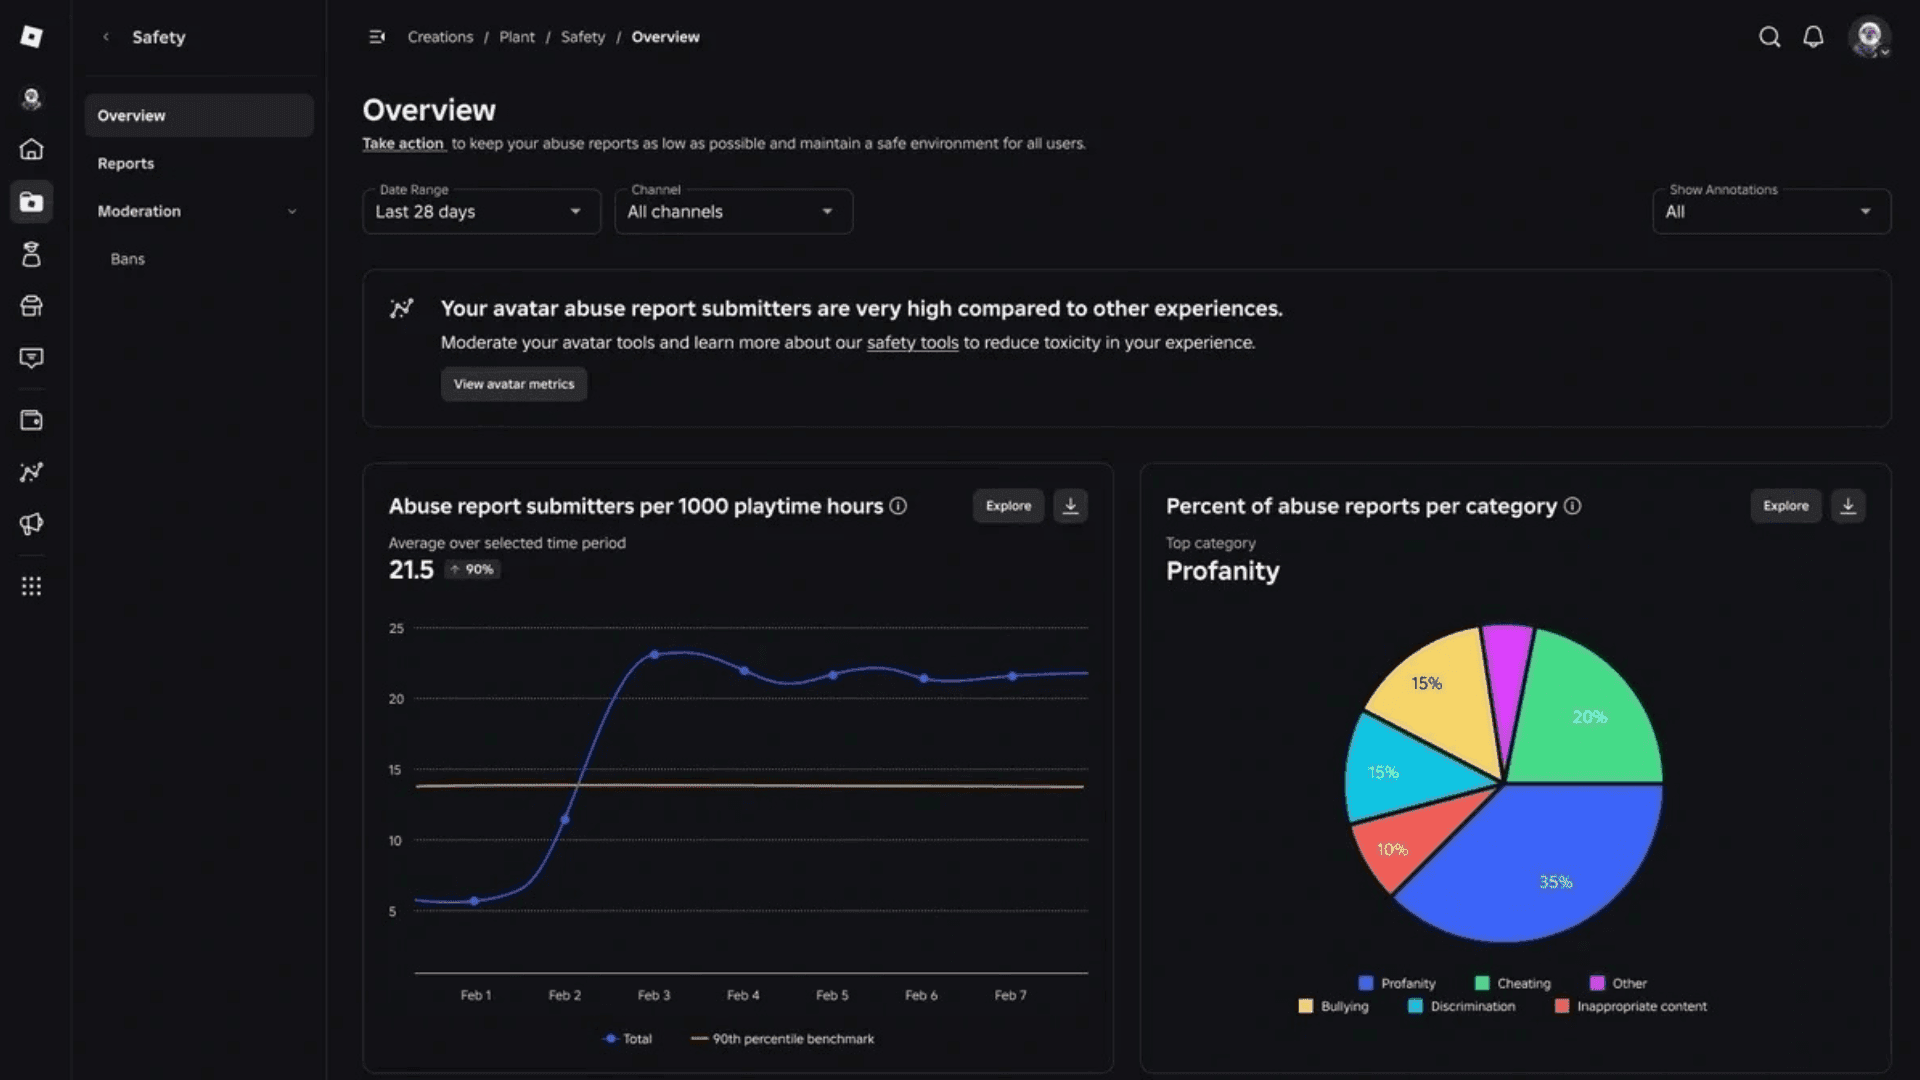
Task: Click the Home icon in sidebar
Action: [31, 149]
